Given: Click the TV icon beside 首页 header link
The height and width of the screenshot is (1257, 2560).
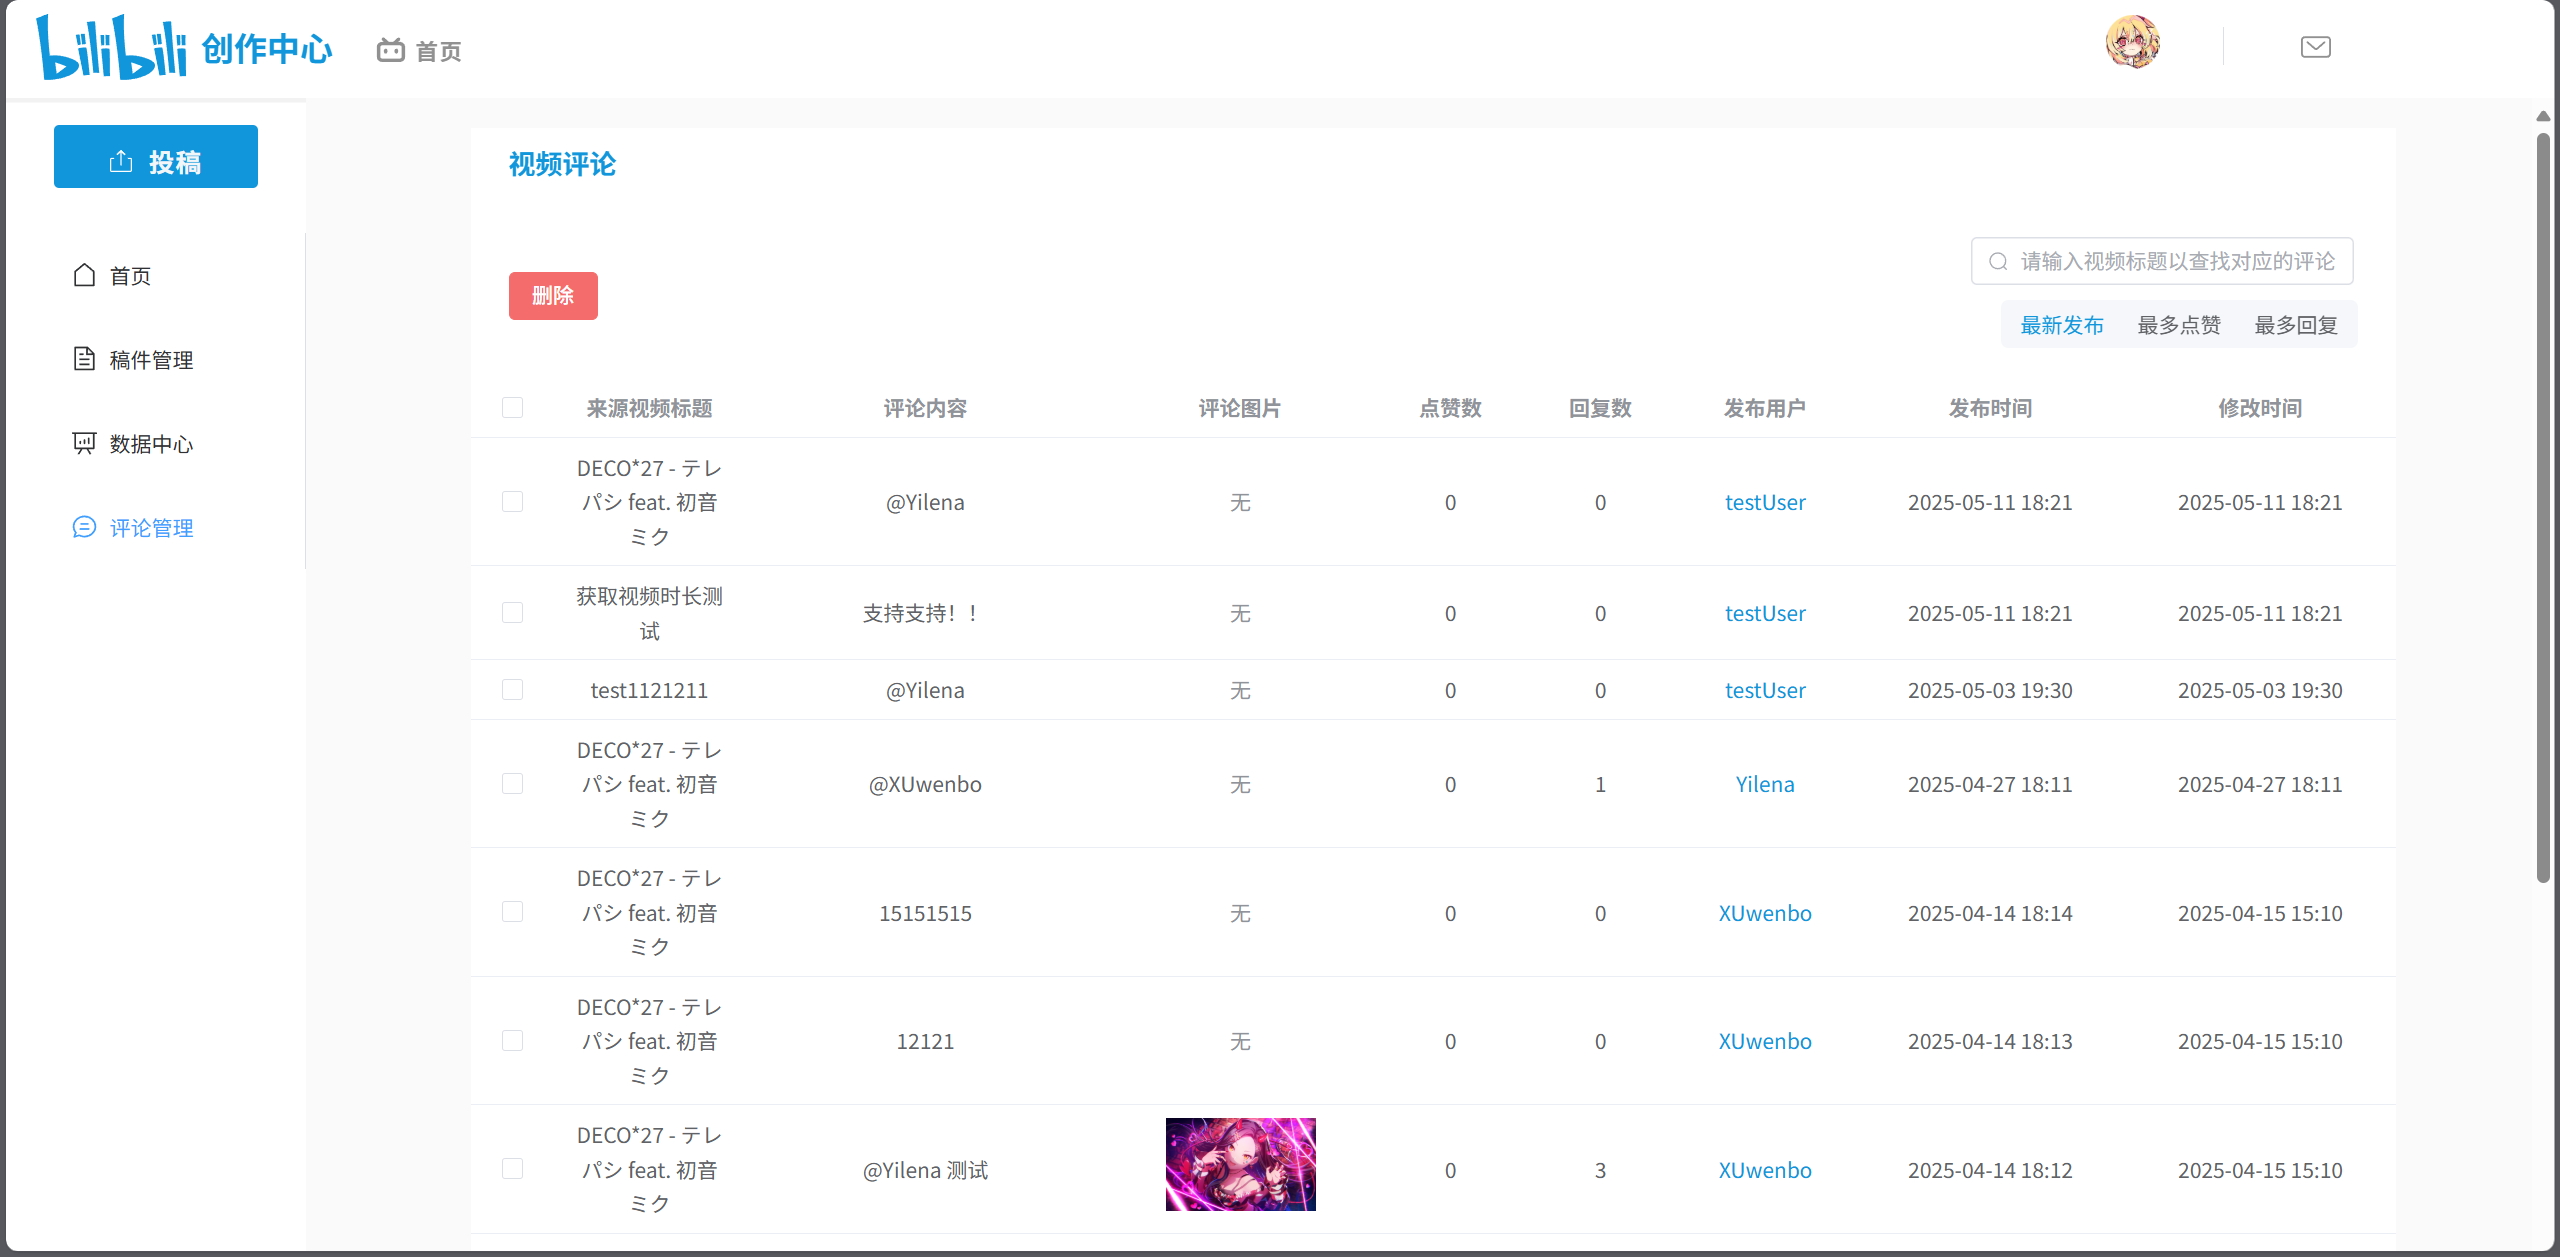Looking at the screenshot, I should tap(390, 50).
